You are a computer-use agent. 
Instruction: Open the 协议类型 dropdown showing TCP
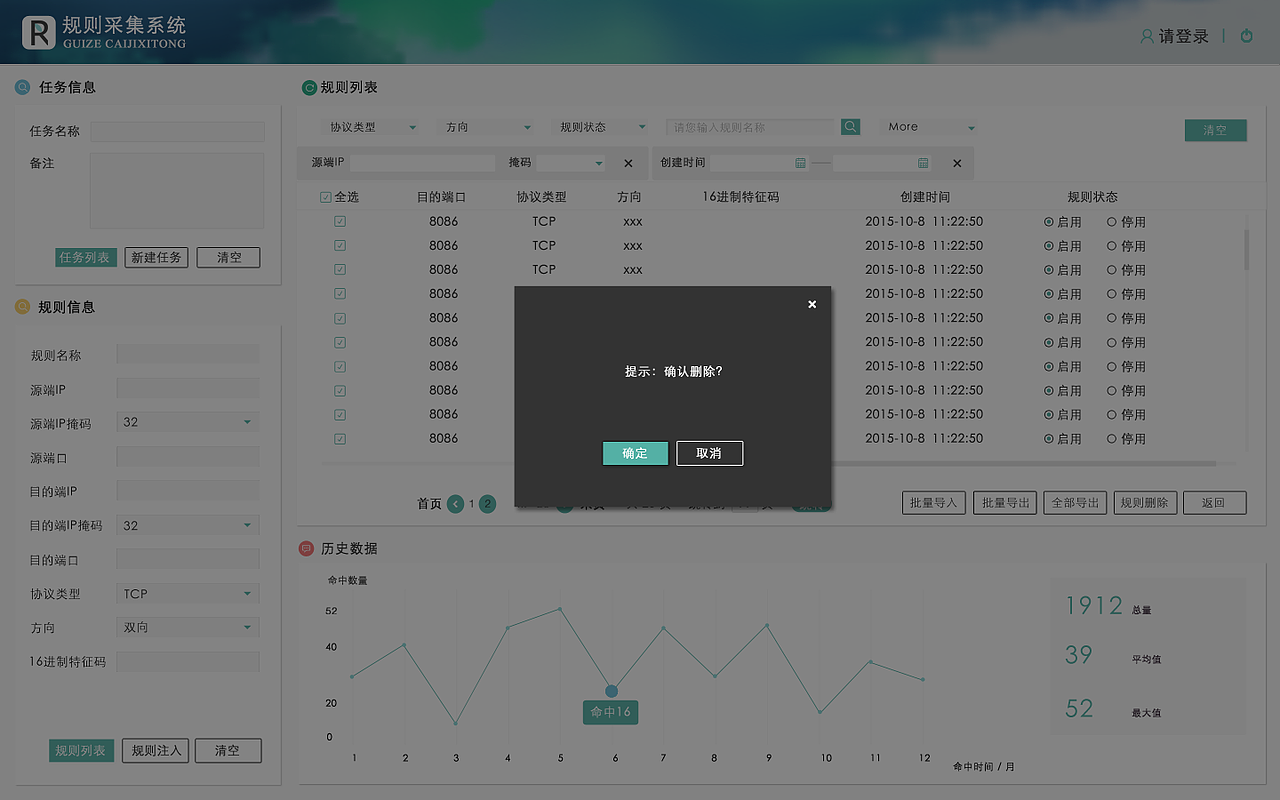[x=188, y=594]
